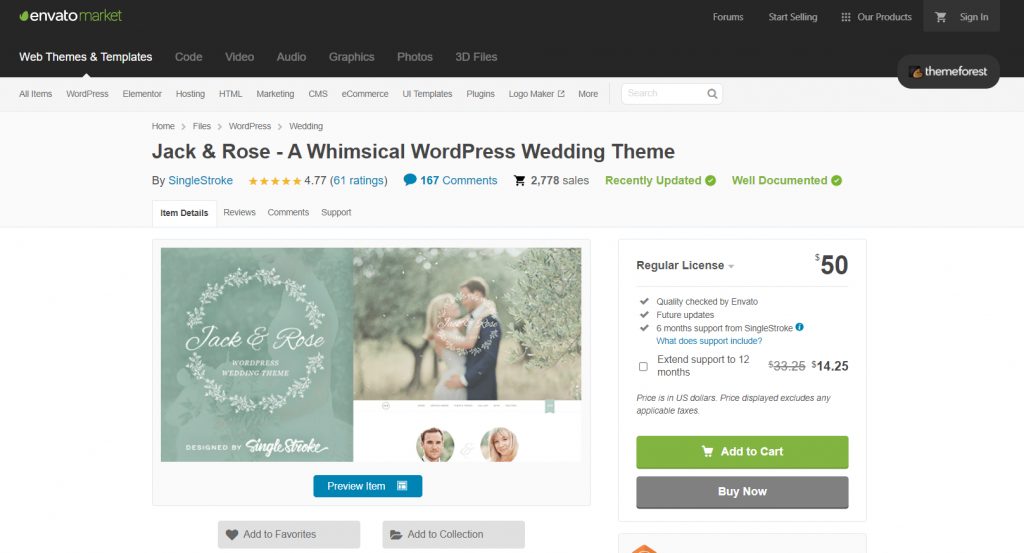Click the search magnifier icon
The image size is (1024, 553).
click(712, 93)
